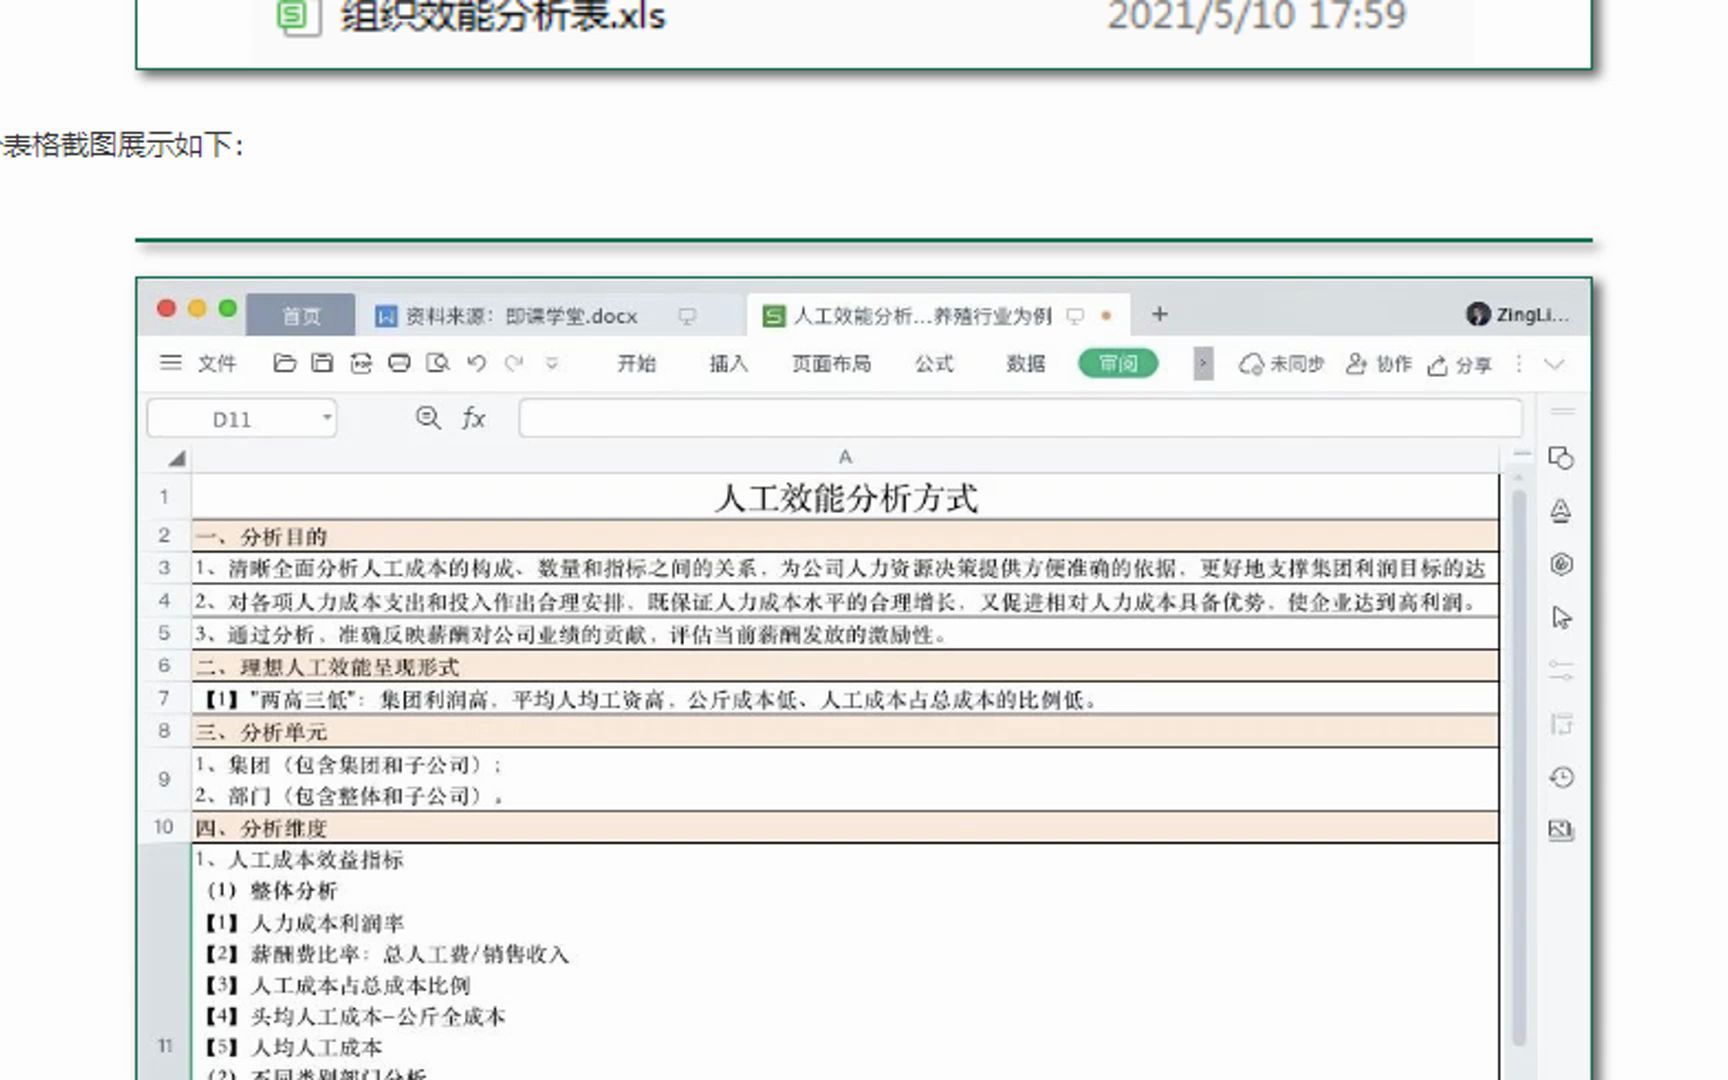Select the 资料来源：即课学堂.docx document tab
The width and height of the screenshot is (1728, 1080).
[520, 314]
